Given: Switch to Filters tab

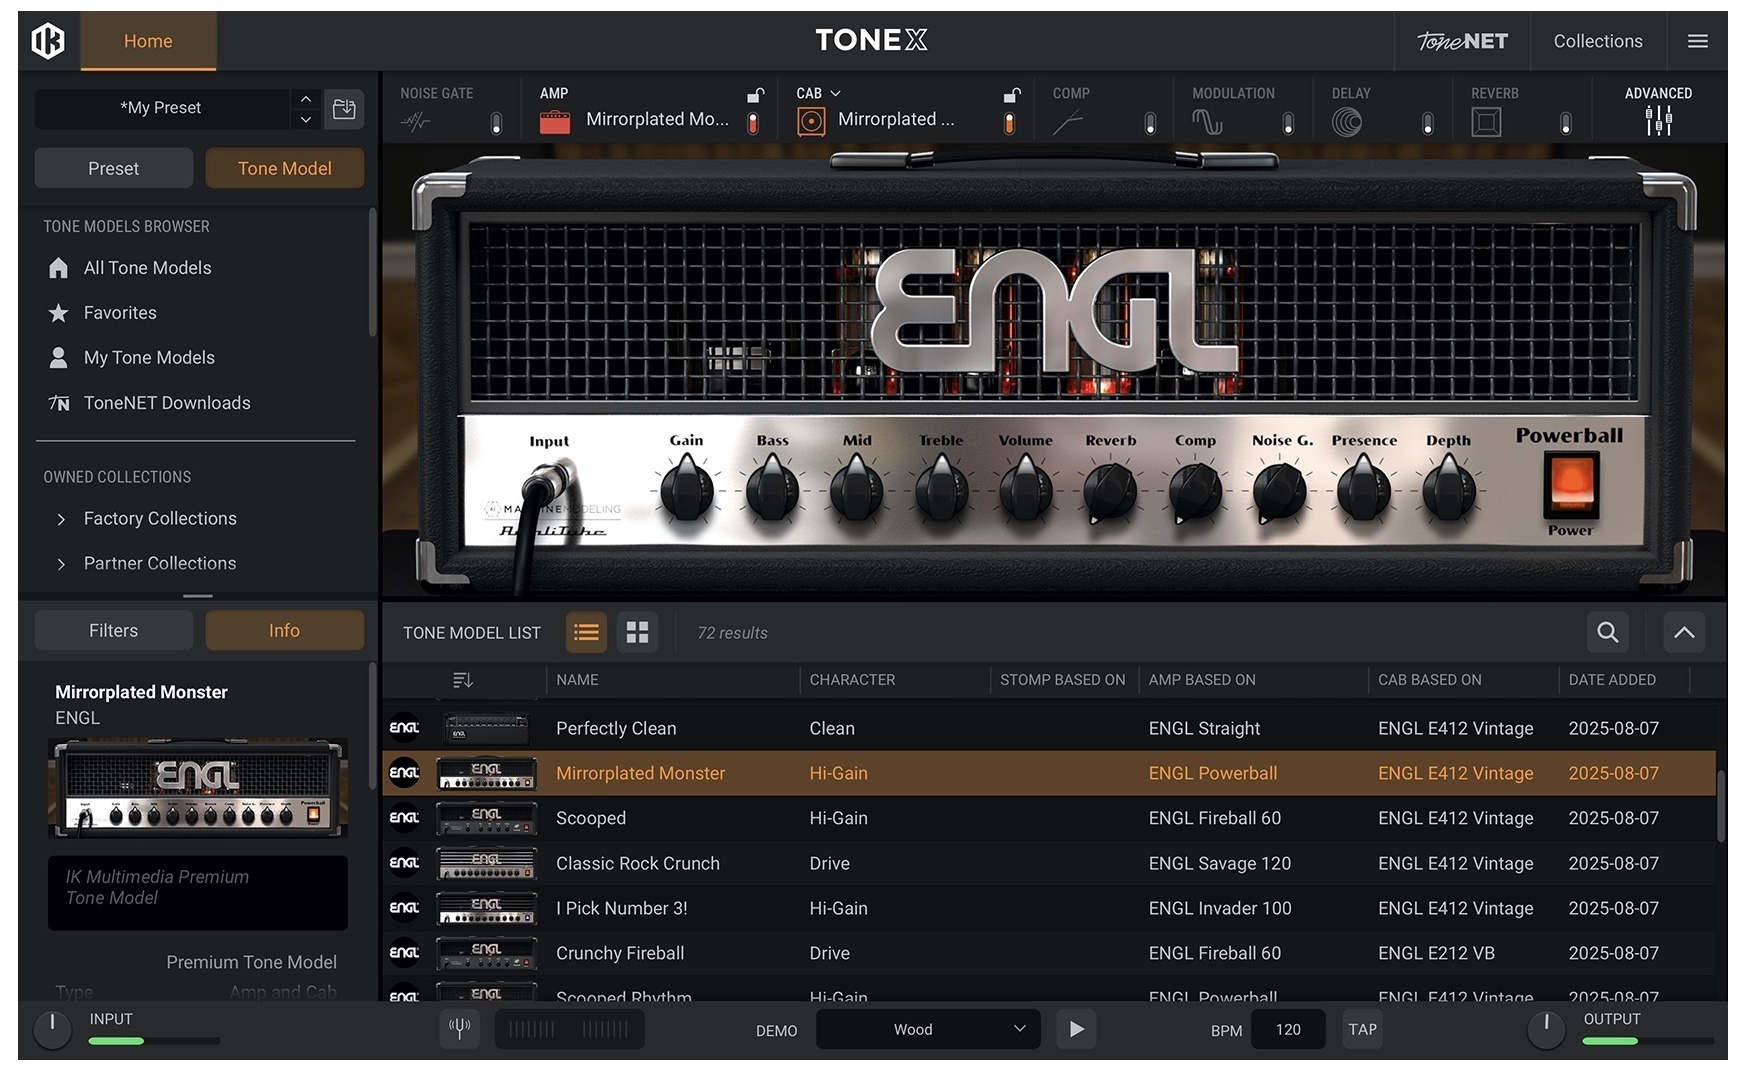Looking at the screenshot, I should pyautogui.click(x=114, y=630).
